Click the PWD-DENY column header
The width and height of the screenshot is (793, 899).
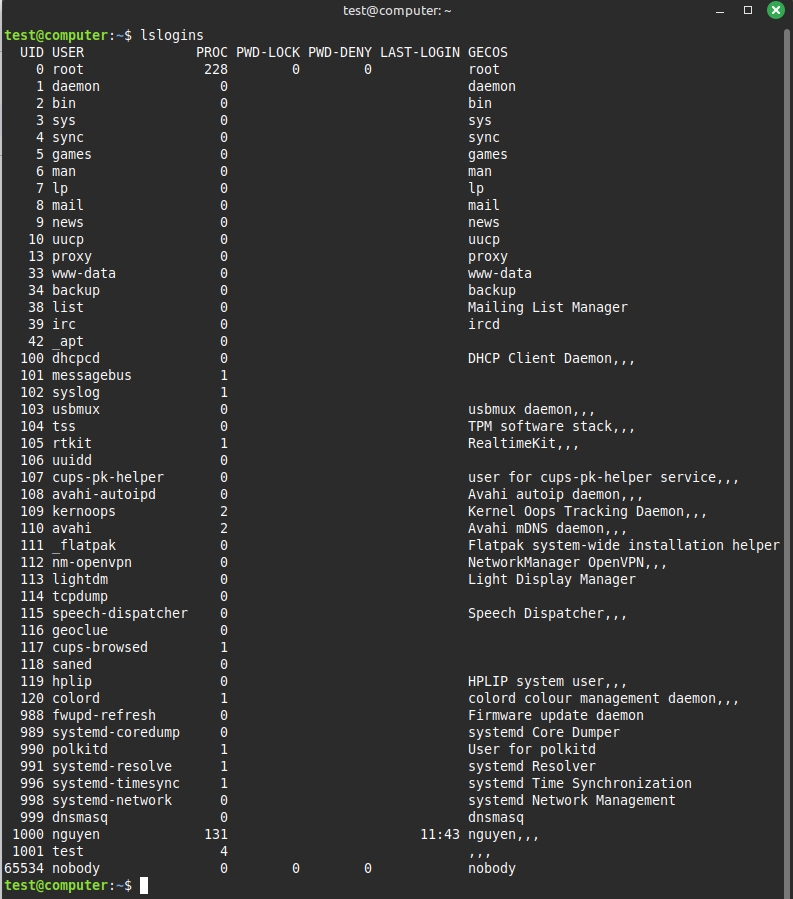tap(340, 52)
